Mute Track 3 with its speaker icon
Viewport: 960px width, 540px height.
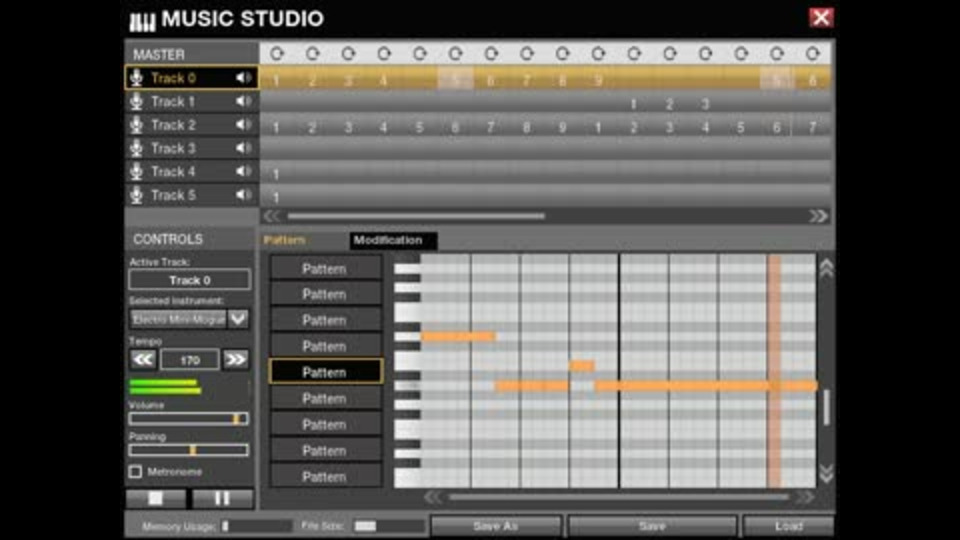point(244,148)
